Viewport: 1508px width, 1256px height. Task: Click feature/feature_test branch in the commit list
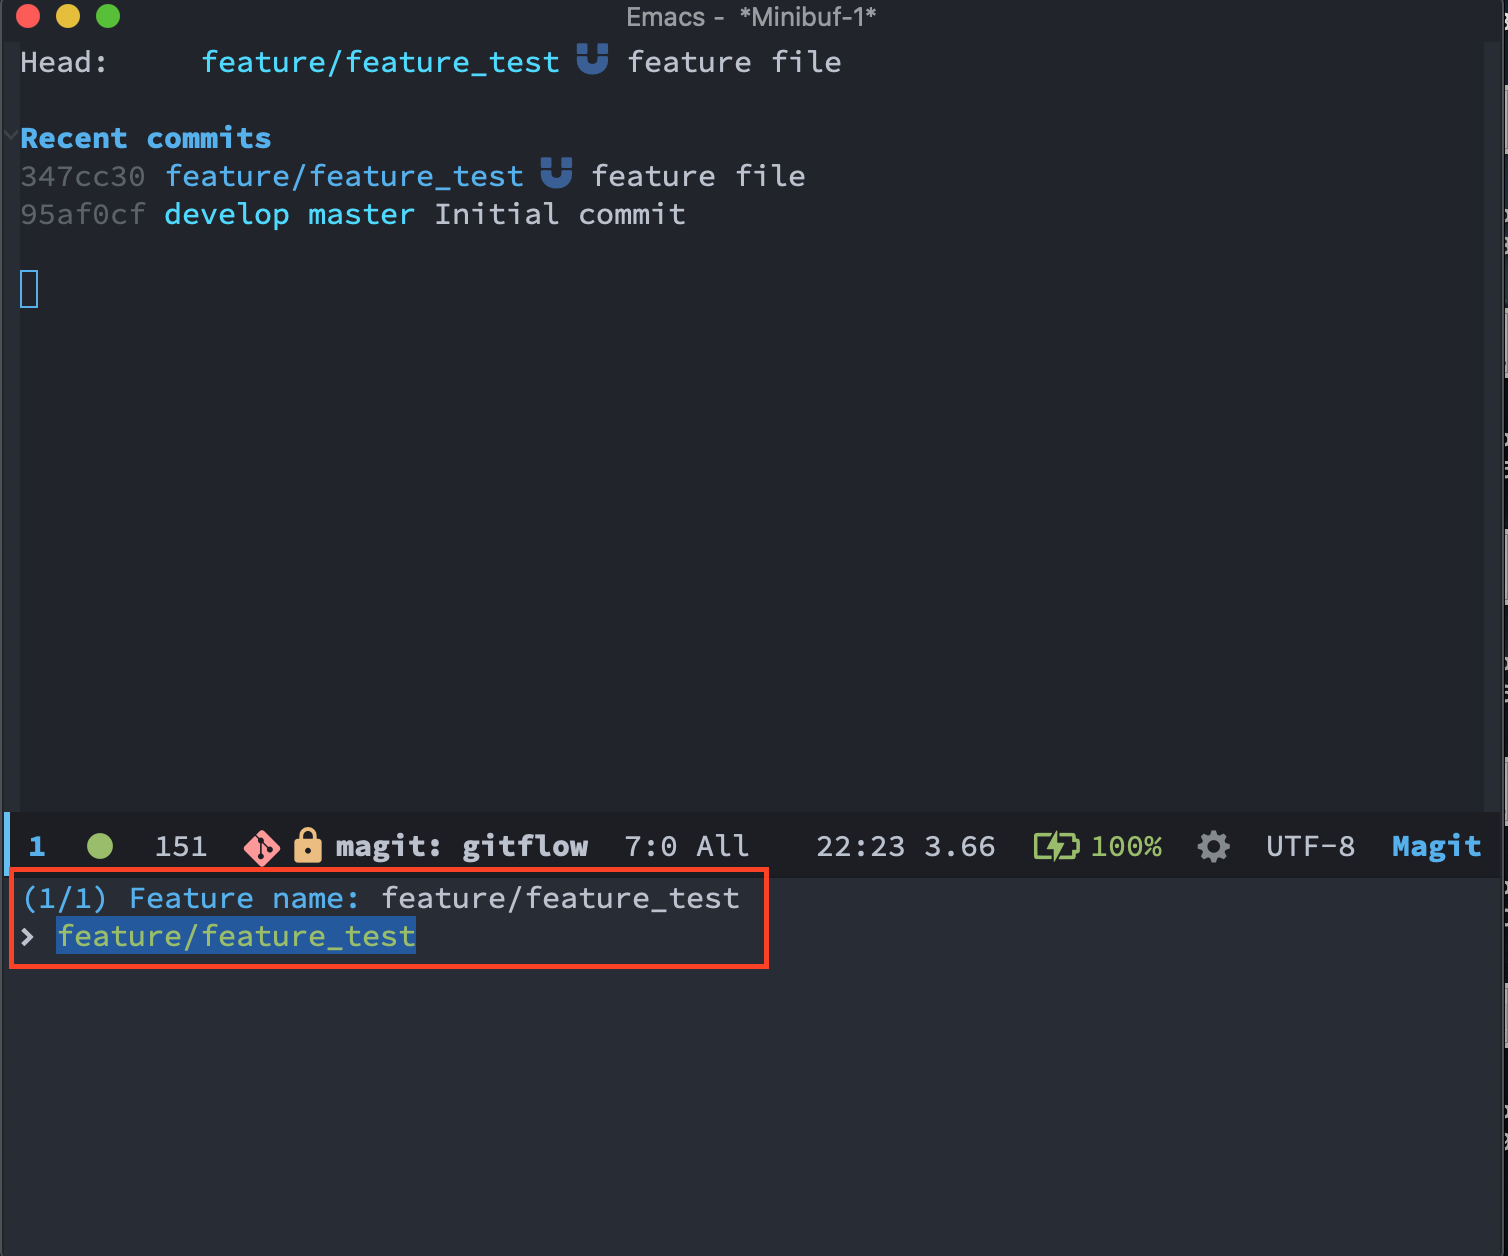(345, 177)
